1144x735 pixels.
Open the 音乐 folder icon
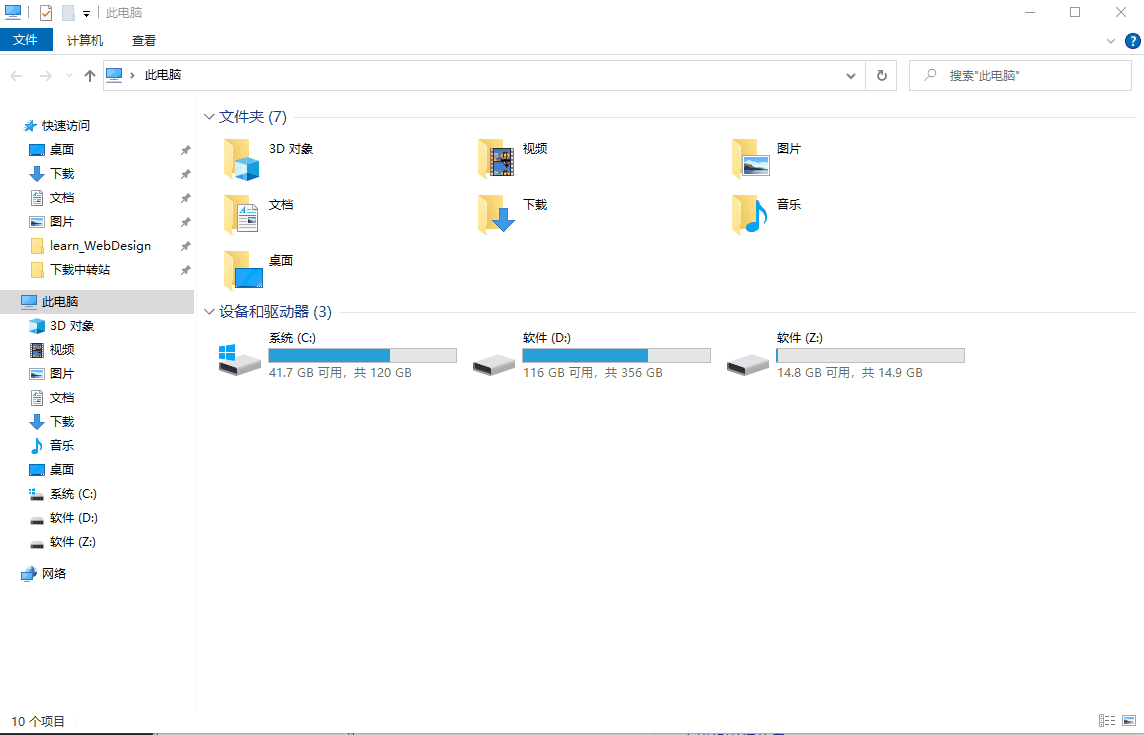pyautogui.click(x=750, y=215)
